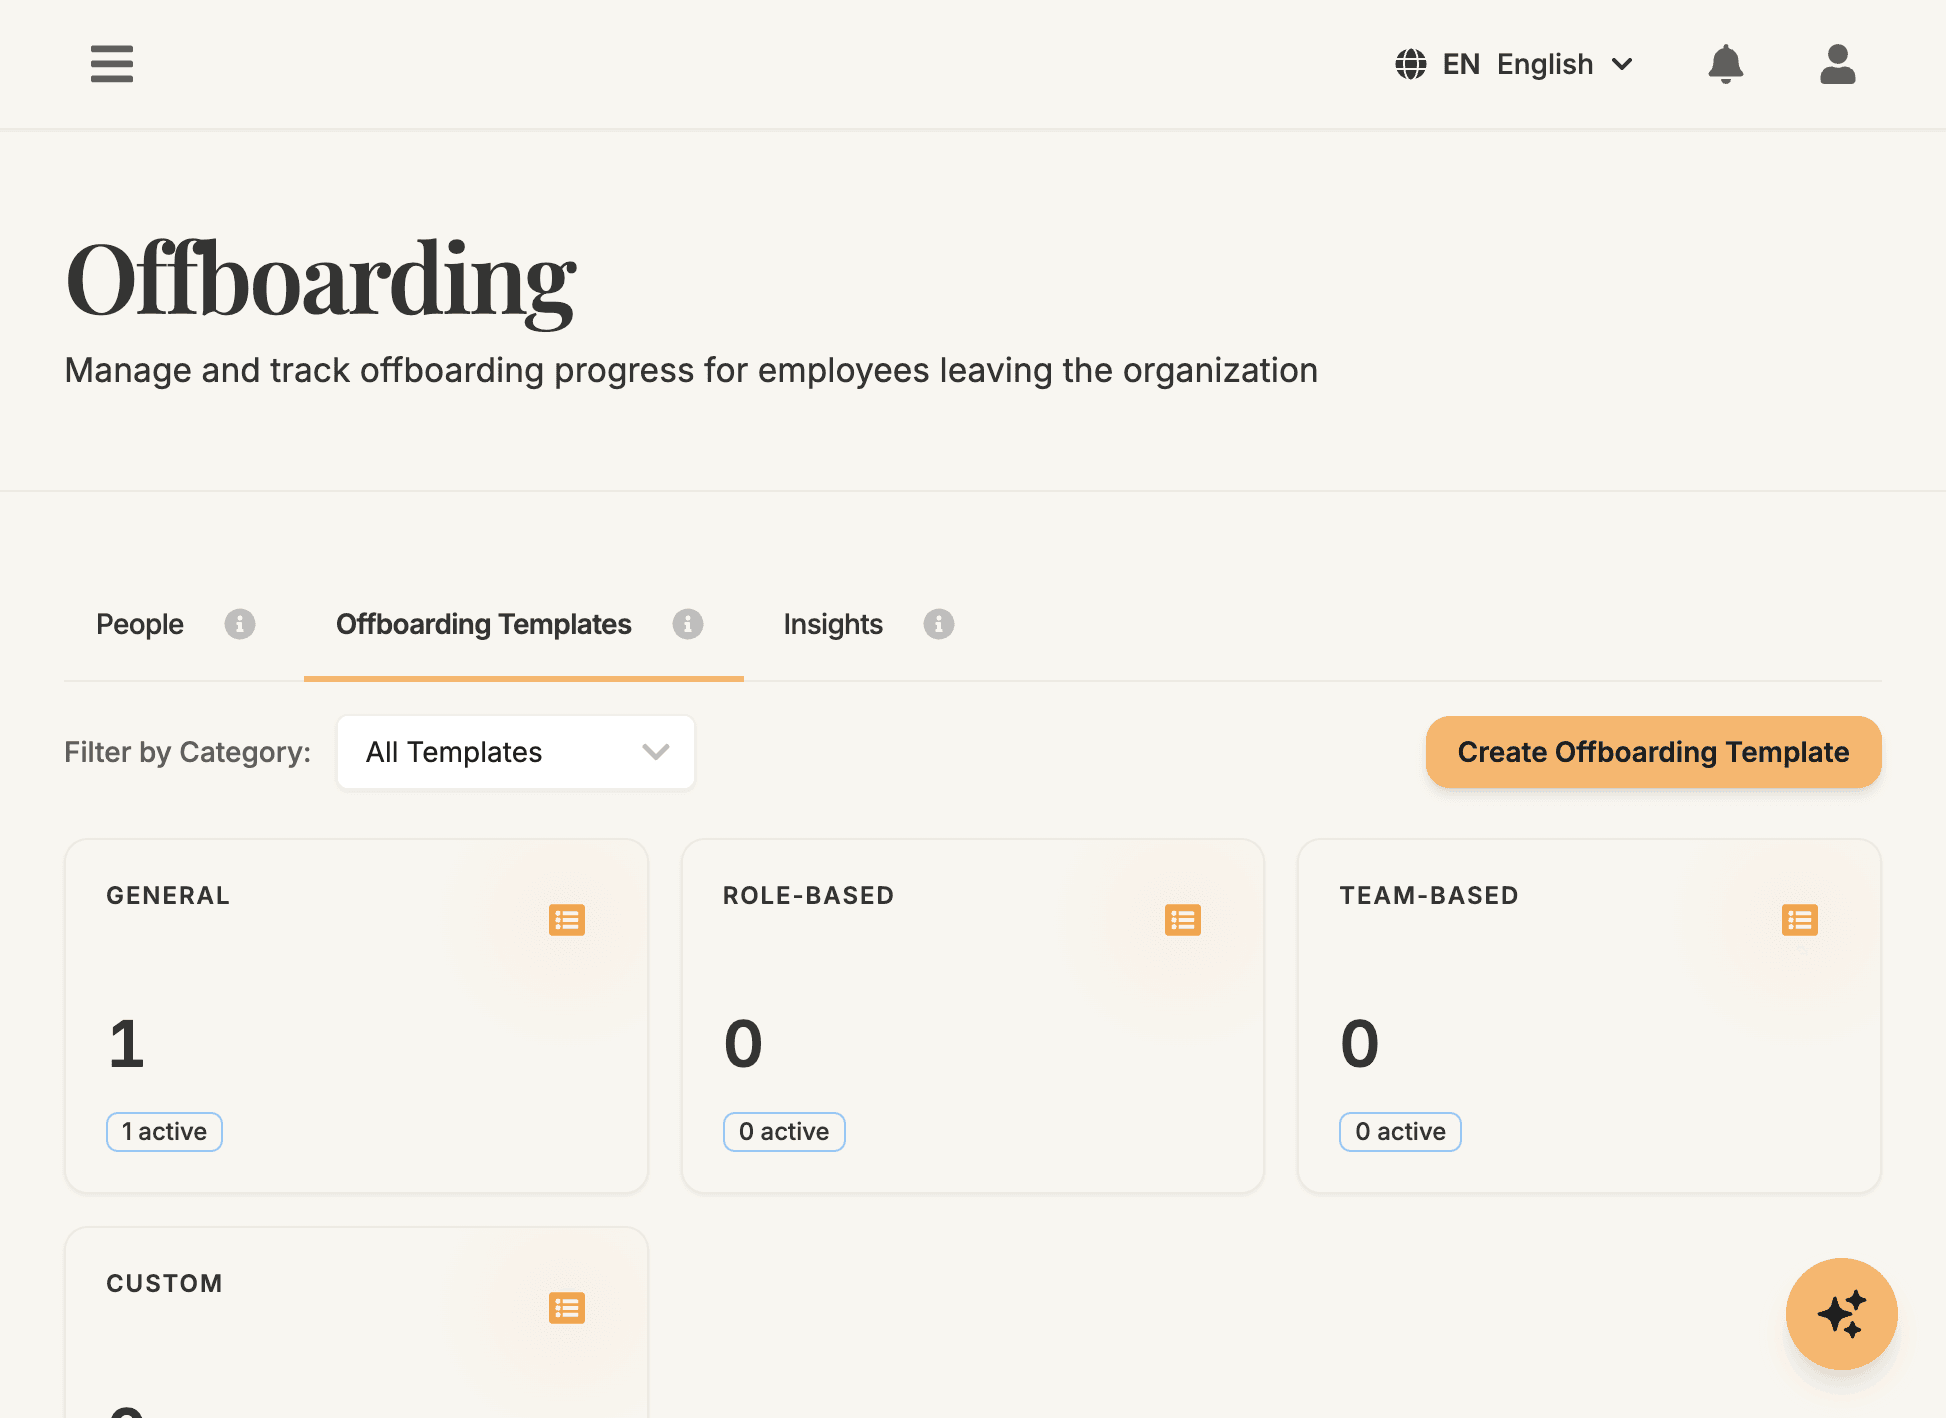Click the info icon next to People

pyautogui.click(x=239, y=624)
